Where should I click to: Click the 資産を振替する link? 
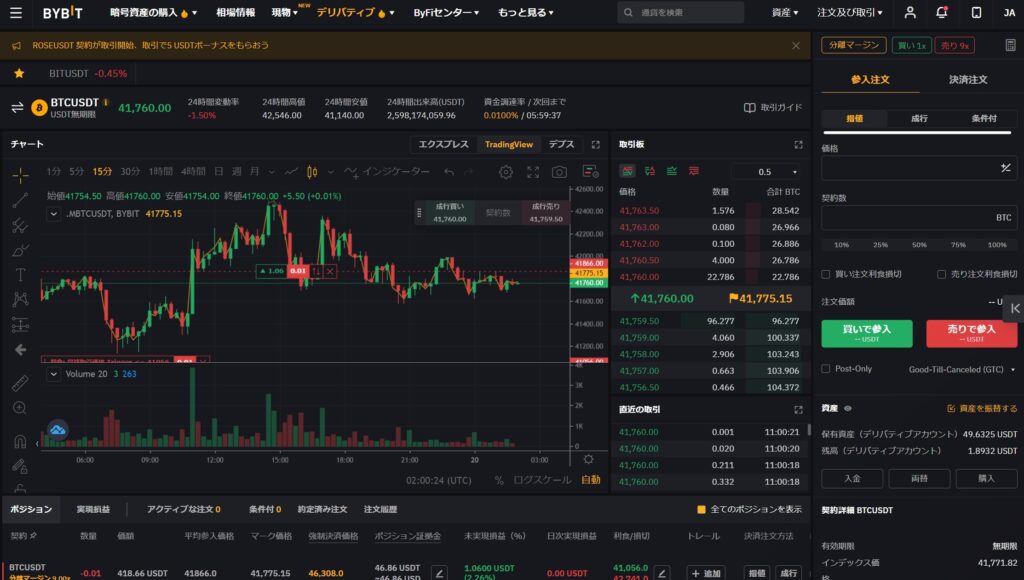(x=983, y=408)
